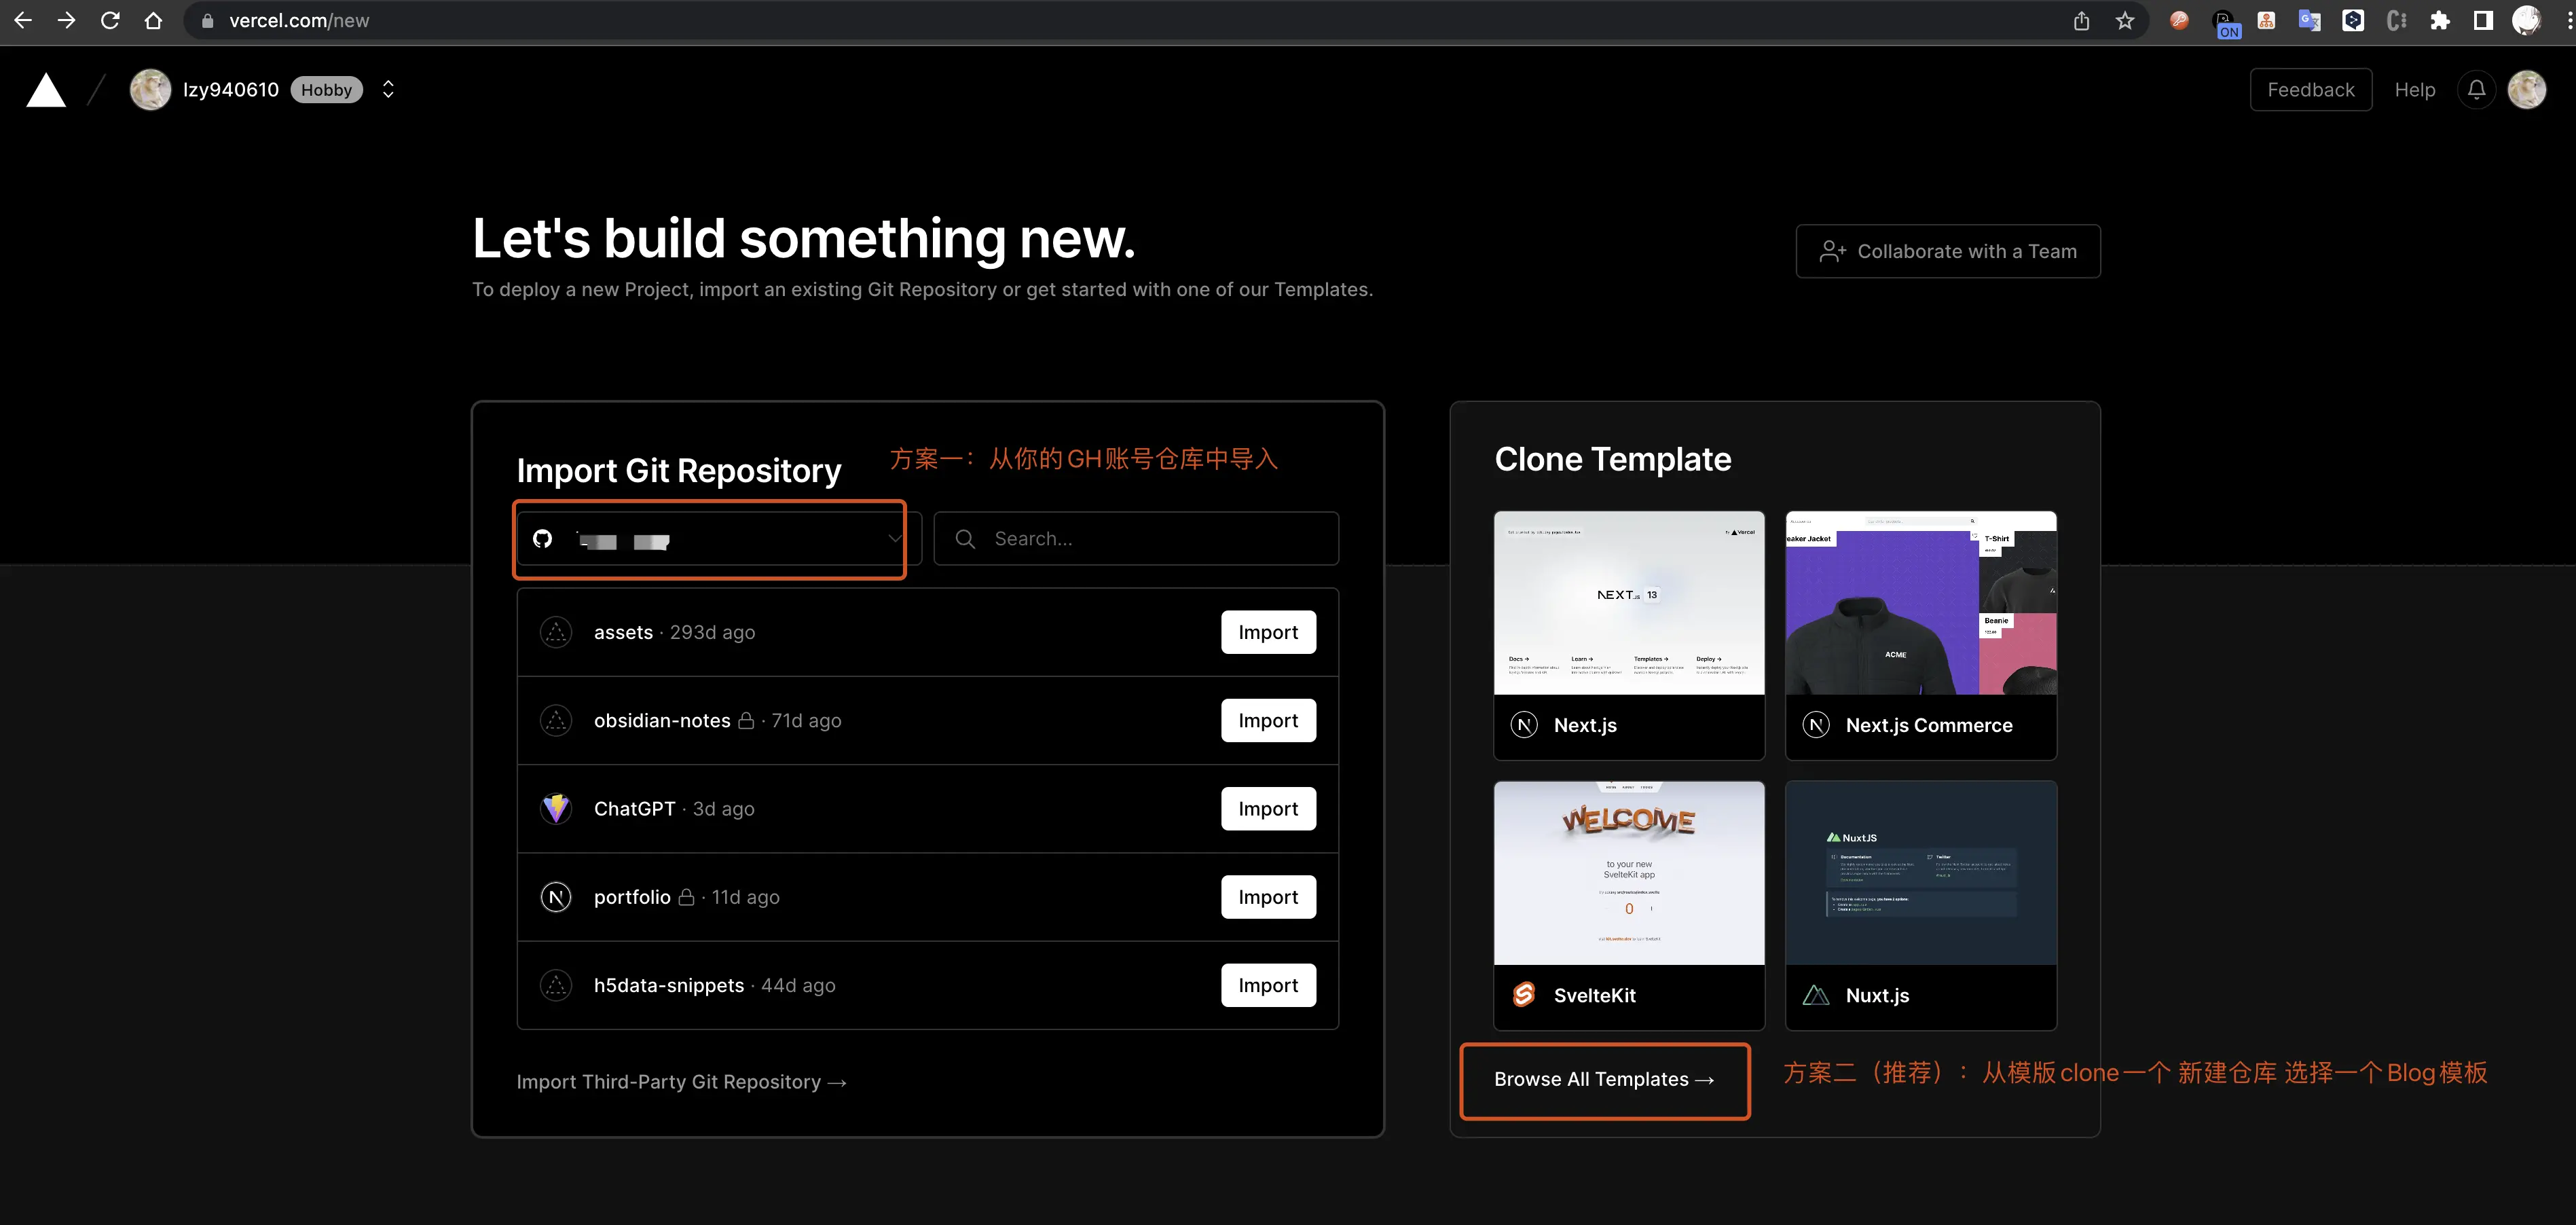Click the Vercel triangle logo
The image size is (2576, 1225).
46,90
